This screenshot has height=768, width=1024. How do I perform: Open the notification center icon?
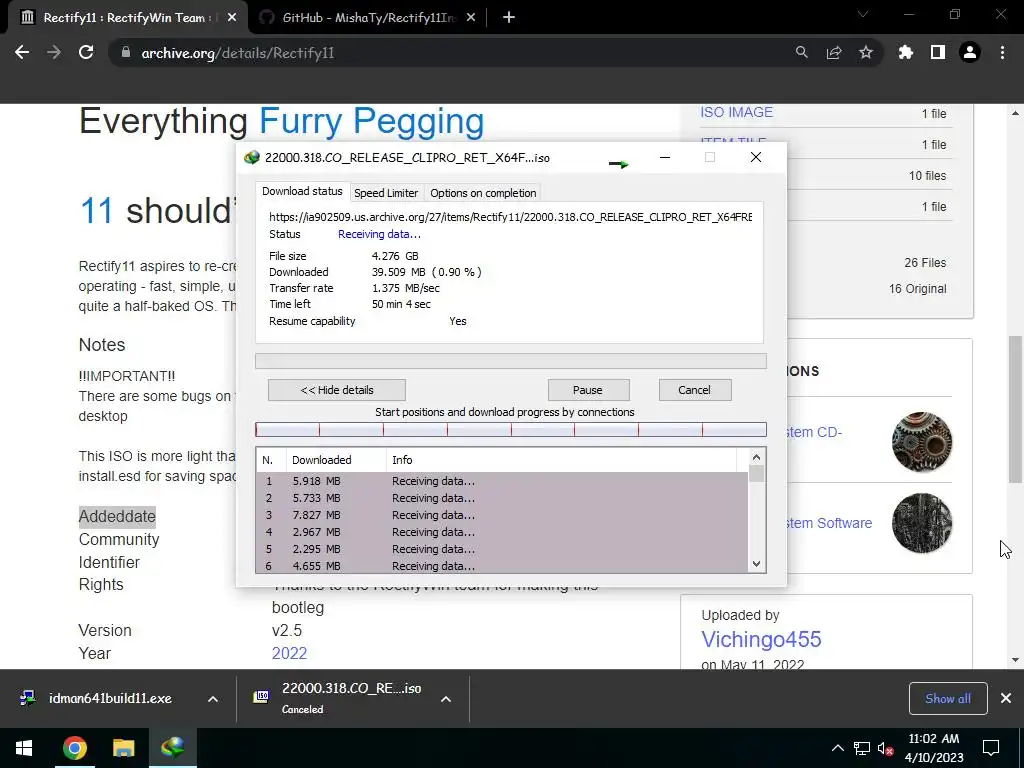(x=991, y=748)
